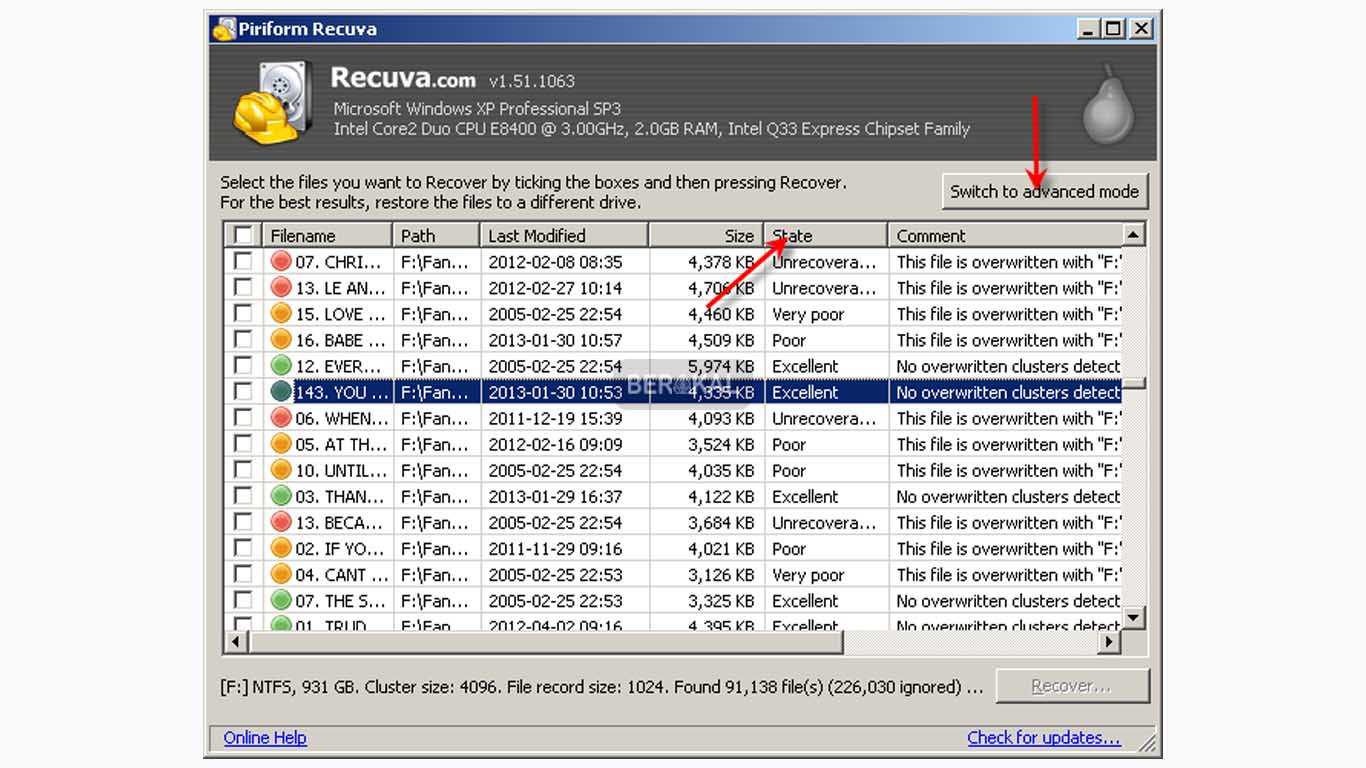The height and width of the screenshot is (768, 1366).
Task: Click the Check for updates link
Action: point(1043,738)
